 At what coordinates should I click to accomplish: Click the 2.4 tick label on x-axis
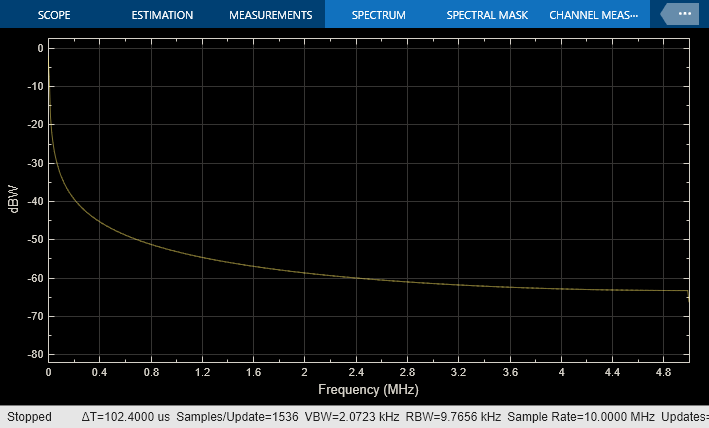[x=356, y=372]
